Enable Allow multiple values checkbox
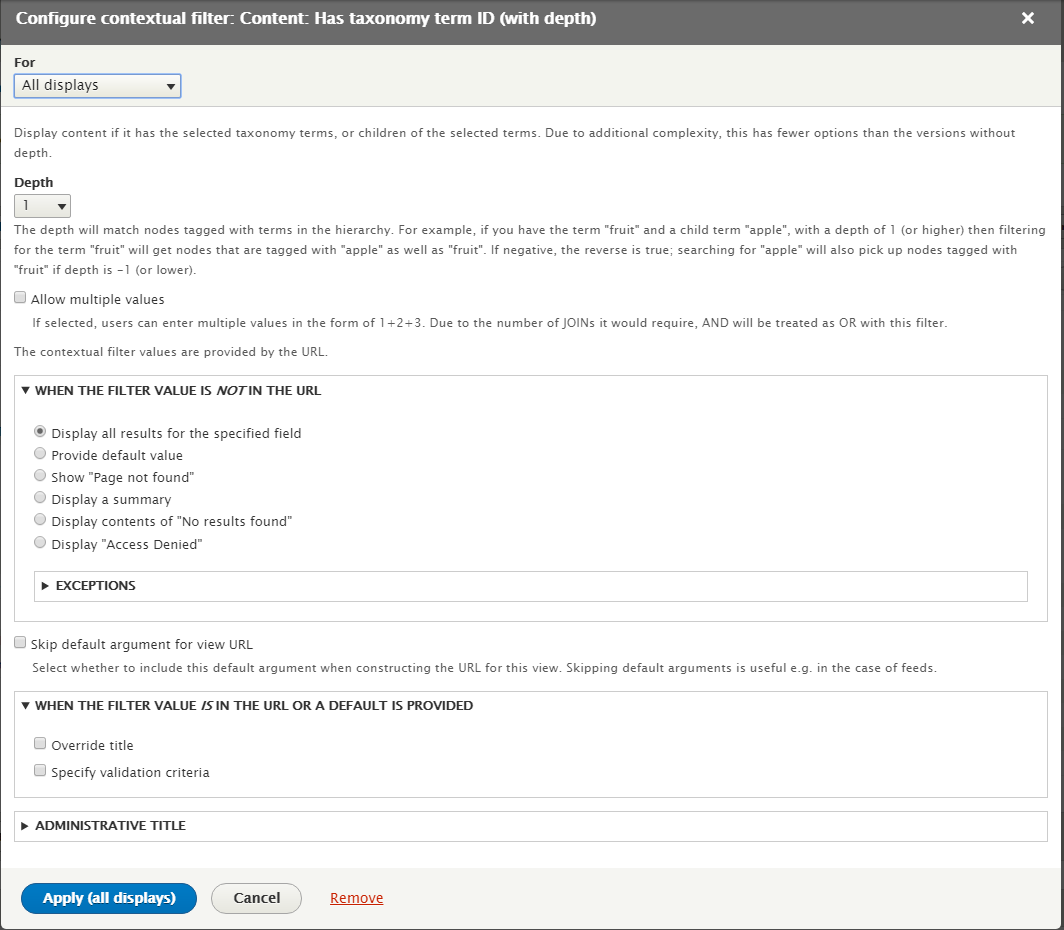Viewport: 1064px width, 930px height. pos(20,298)
